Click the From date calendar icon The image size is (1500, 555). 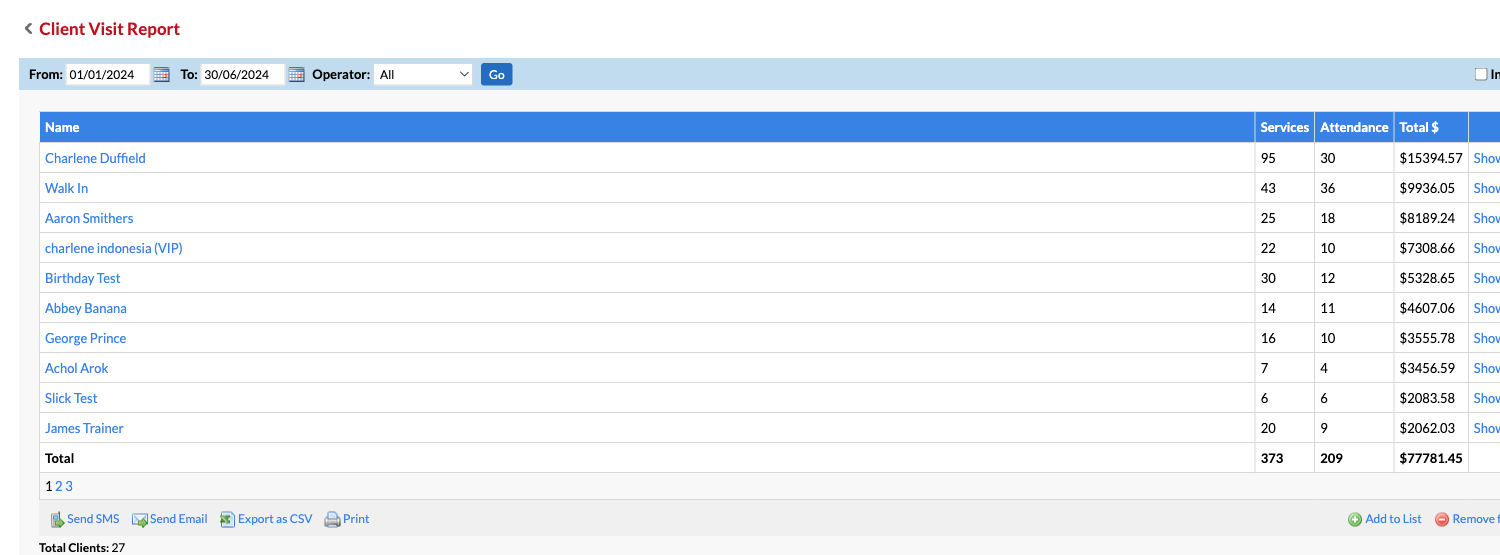coord(161,75)
